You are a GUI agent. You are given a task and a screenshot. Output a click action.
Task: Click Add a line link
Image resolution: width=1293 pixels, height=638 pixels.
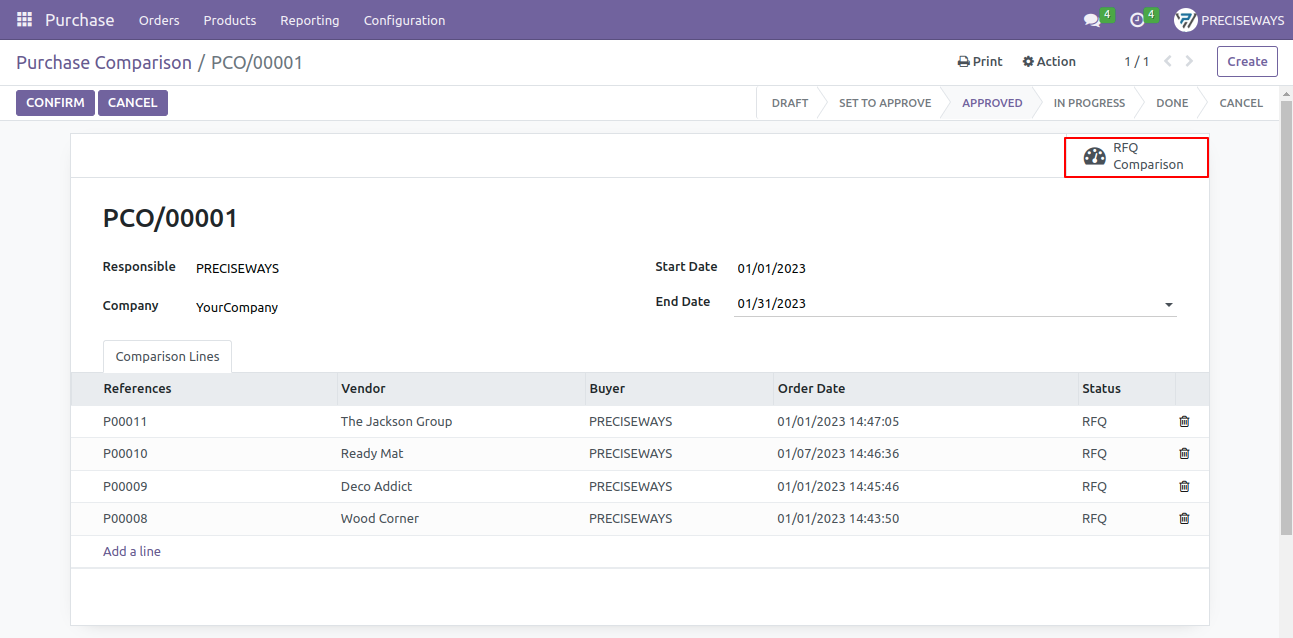coord(132,551)
